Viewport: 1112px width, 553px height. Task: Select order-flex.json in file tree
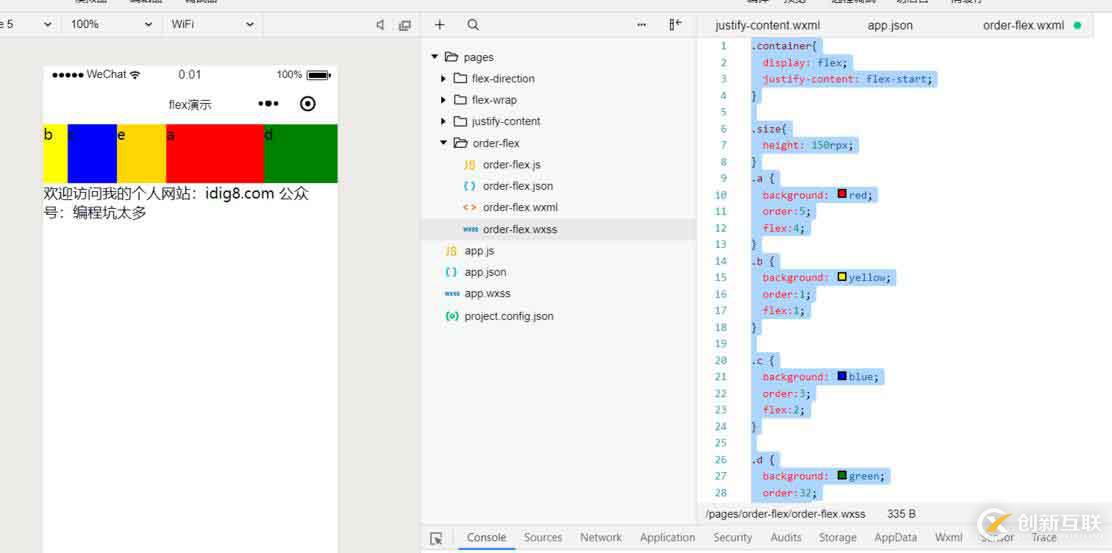point(558,186)
